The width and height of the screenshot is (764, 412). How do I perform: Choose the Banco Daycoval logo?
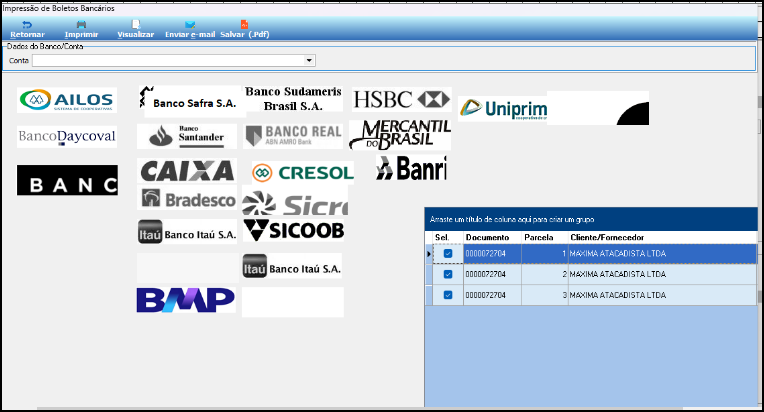[x=67, y=137]
